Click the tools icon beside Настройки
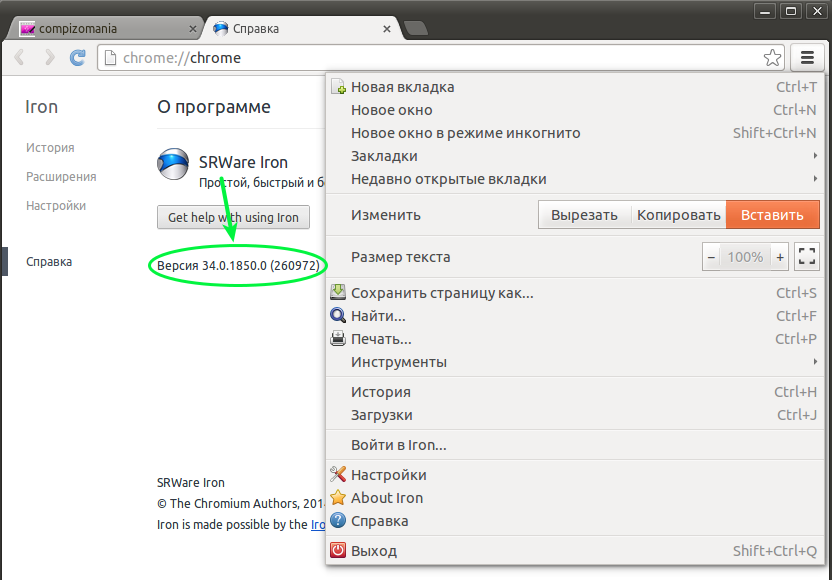This screenshot has height=580, width=832. (x=338, y=474)
